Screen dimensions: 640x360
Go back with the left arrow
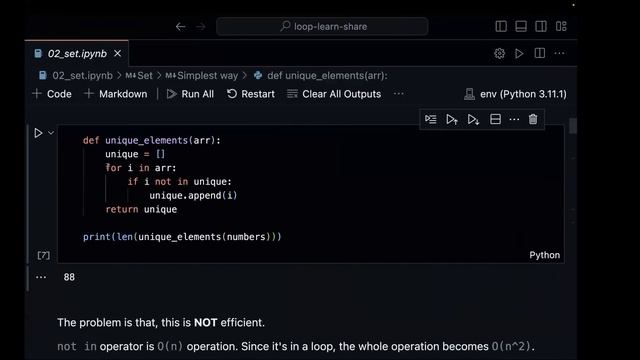tap(180, 27)
